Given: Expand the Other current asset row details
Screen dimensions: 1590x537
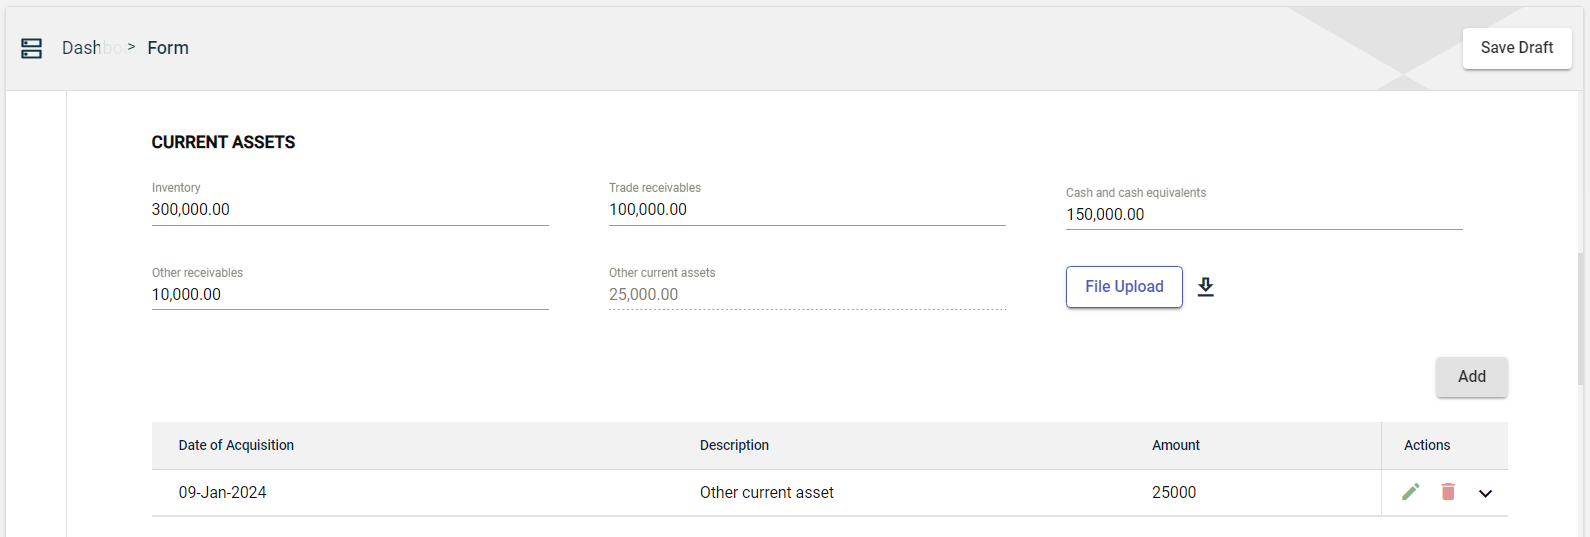Looking at the screenshot, I should pos(1485,493).
